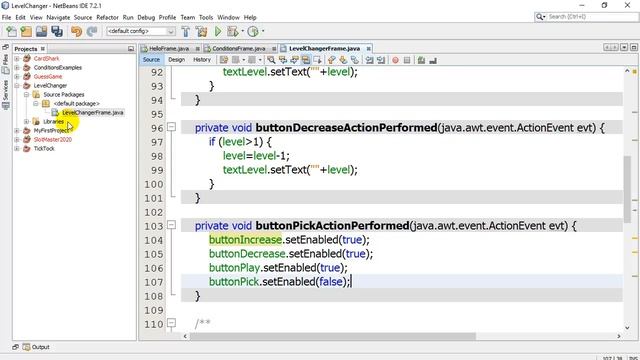Click Next Bookmark editor icon
This screenshot has width=640, height=360.
343,60
